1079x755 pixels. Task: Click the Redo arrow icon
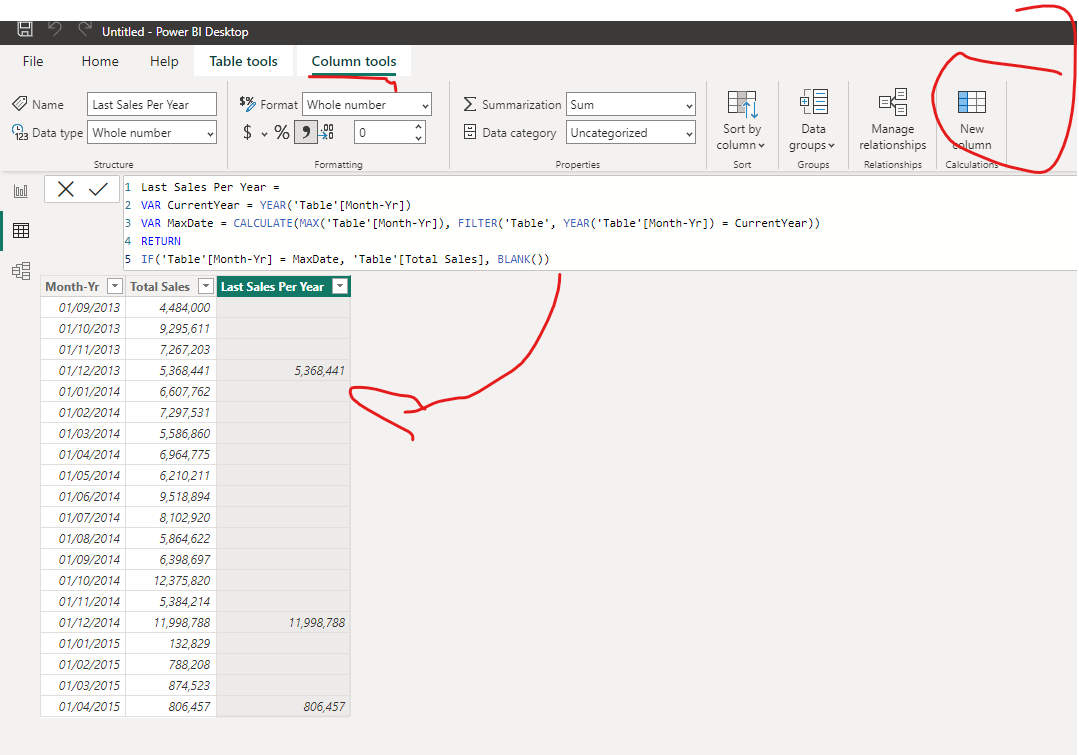point(85,29)
